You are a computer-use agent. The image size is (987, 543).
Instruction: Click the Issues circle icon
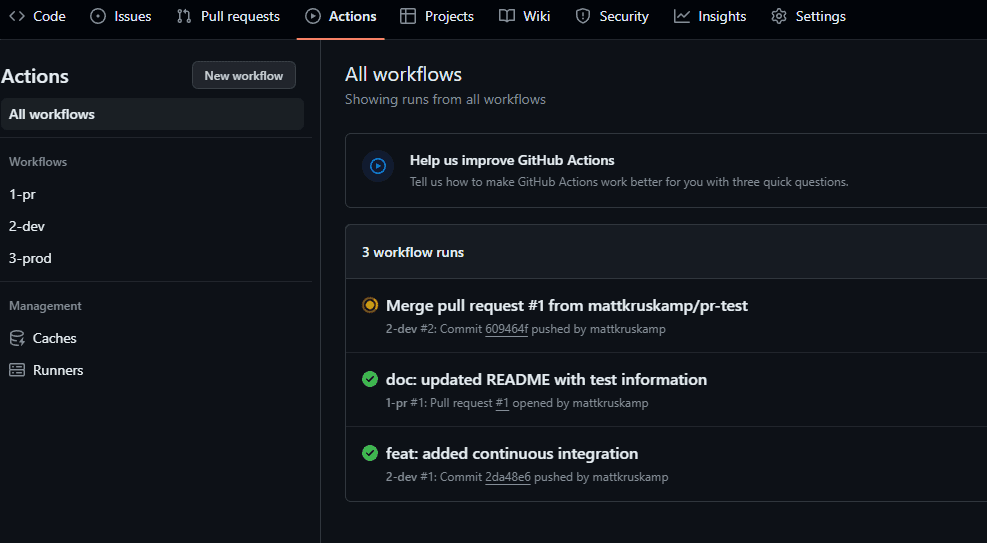(98, 16)
